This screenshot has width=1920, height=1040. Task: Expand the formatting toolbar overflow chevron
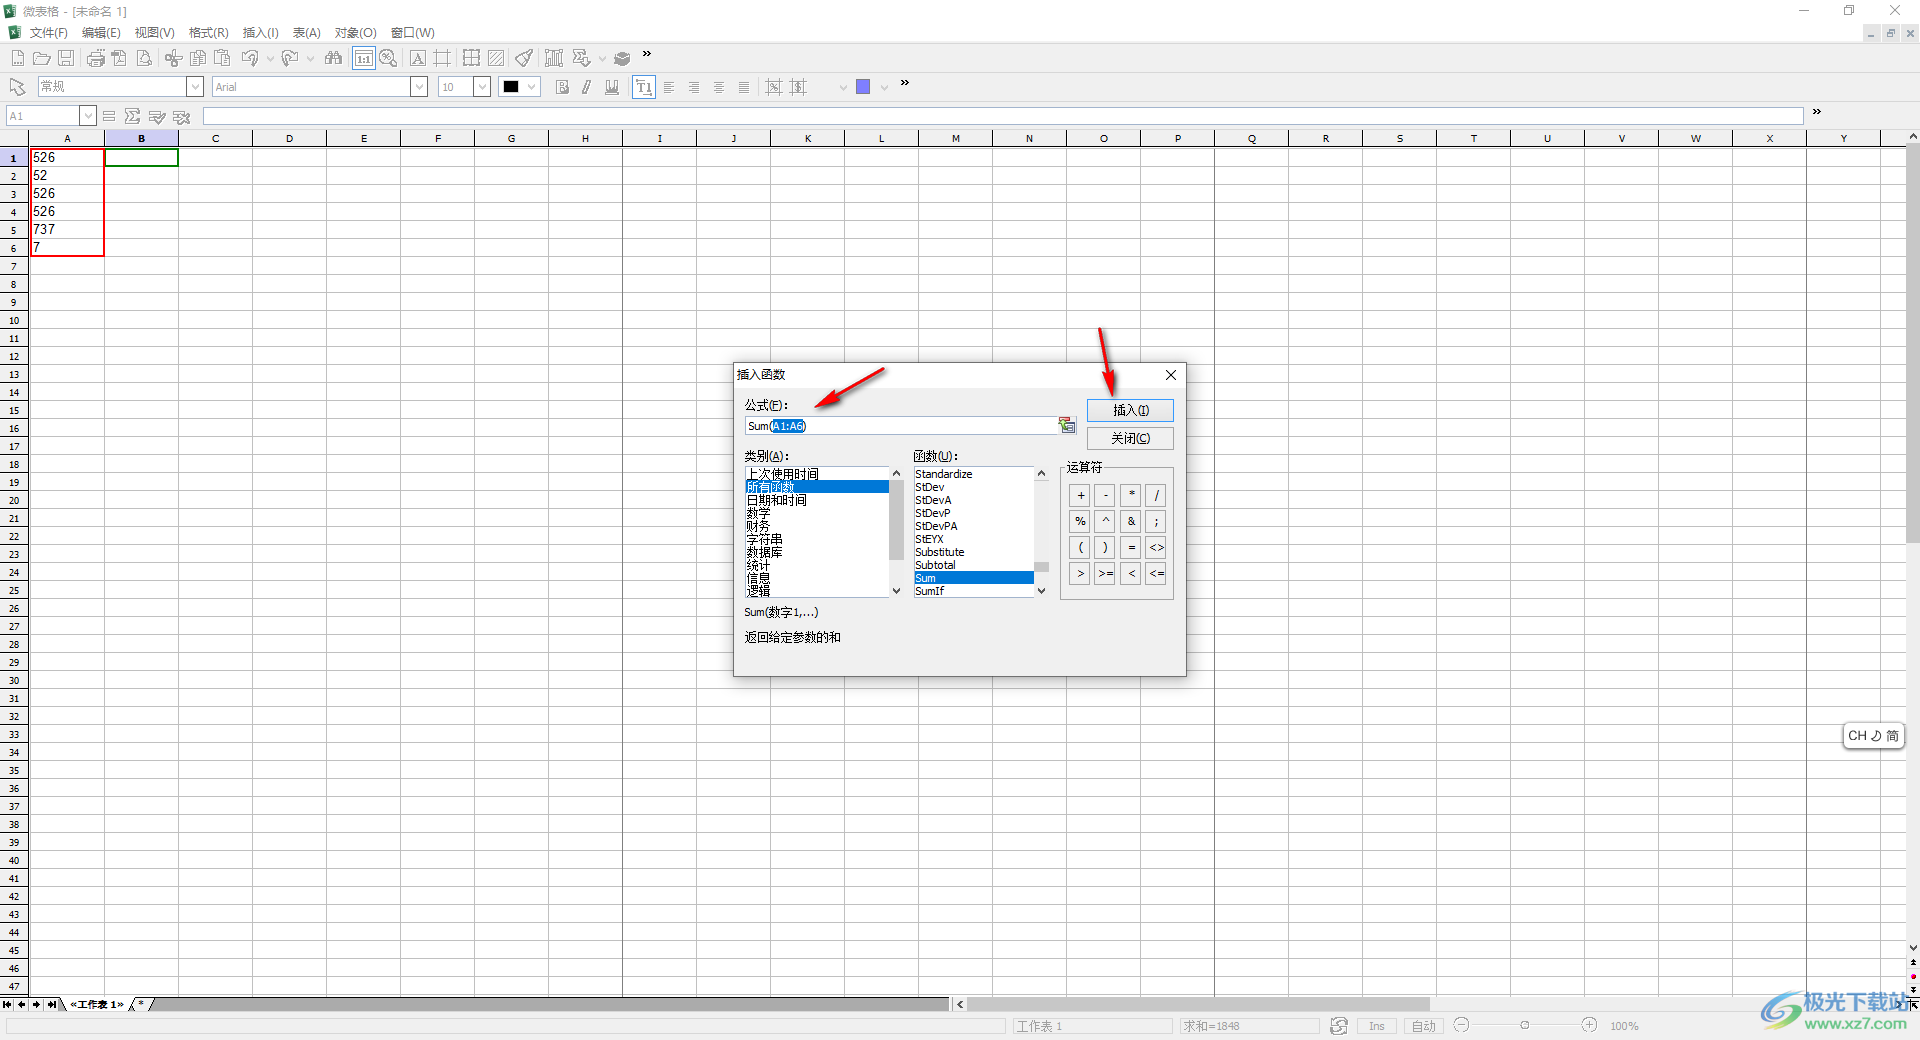(905, 83)
